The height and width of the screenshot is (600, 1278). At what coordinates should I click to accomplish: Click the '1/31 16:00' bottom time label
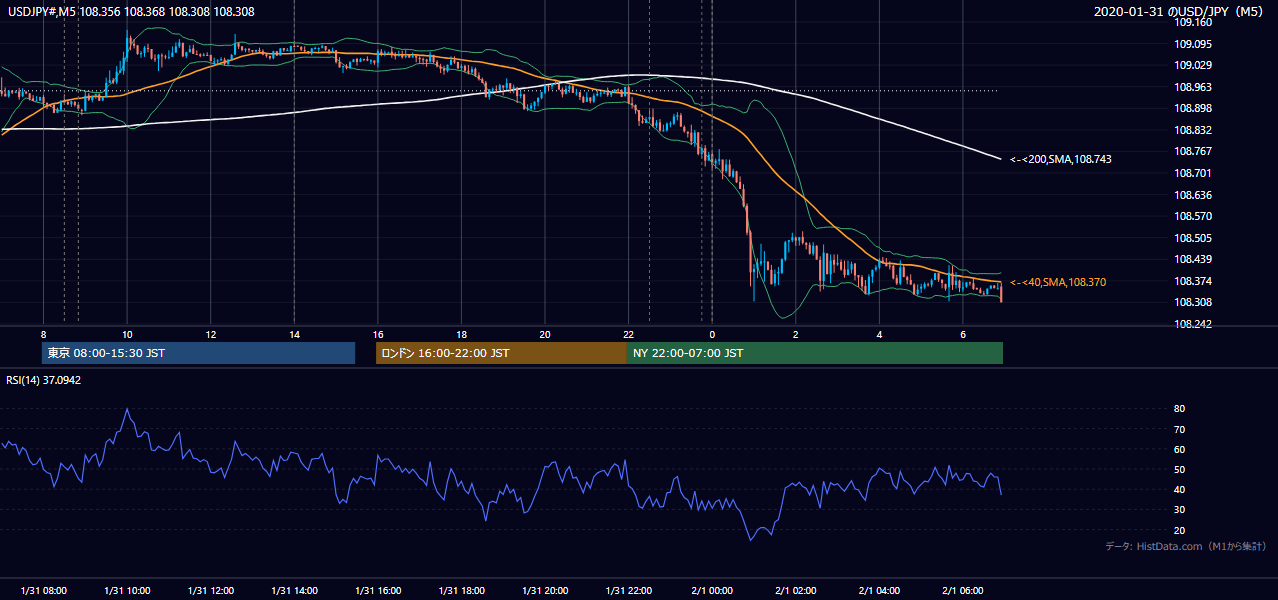[x=377, y=591]
